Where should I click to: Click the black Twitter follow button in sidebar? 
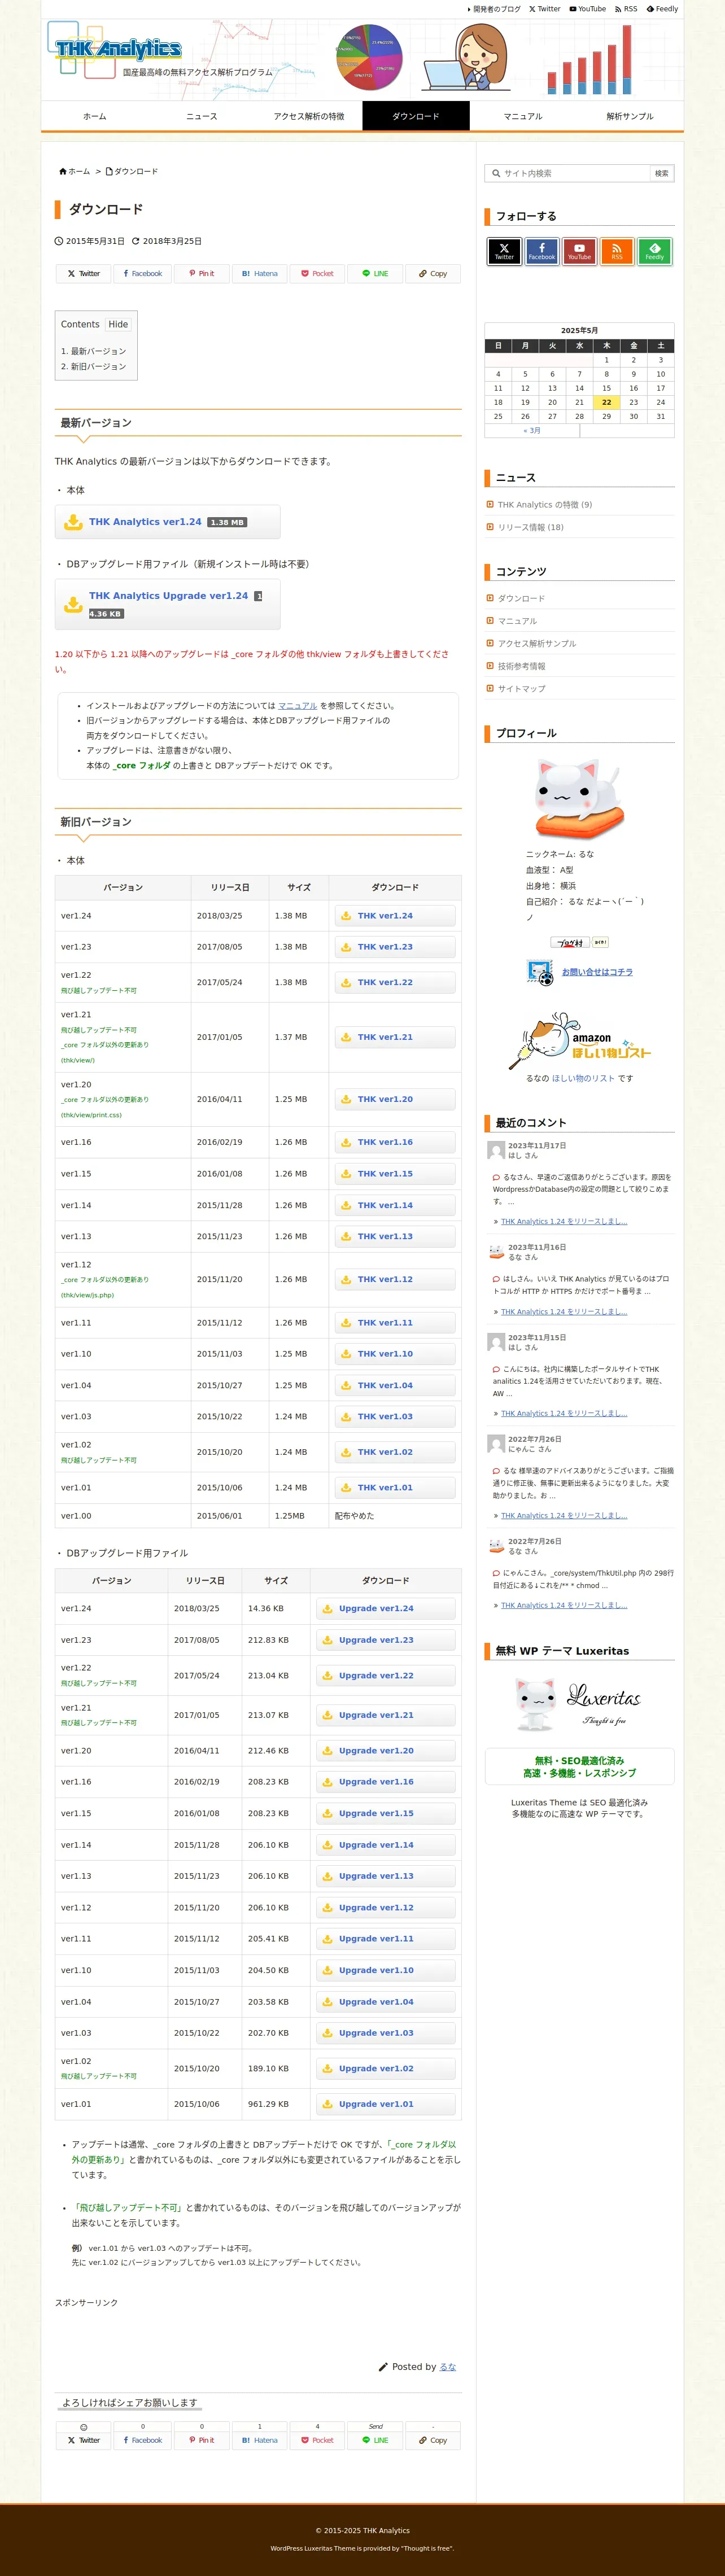(504, 251)
